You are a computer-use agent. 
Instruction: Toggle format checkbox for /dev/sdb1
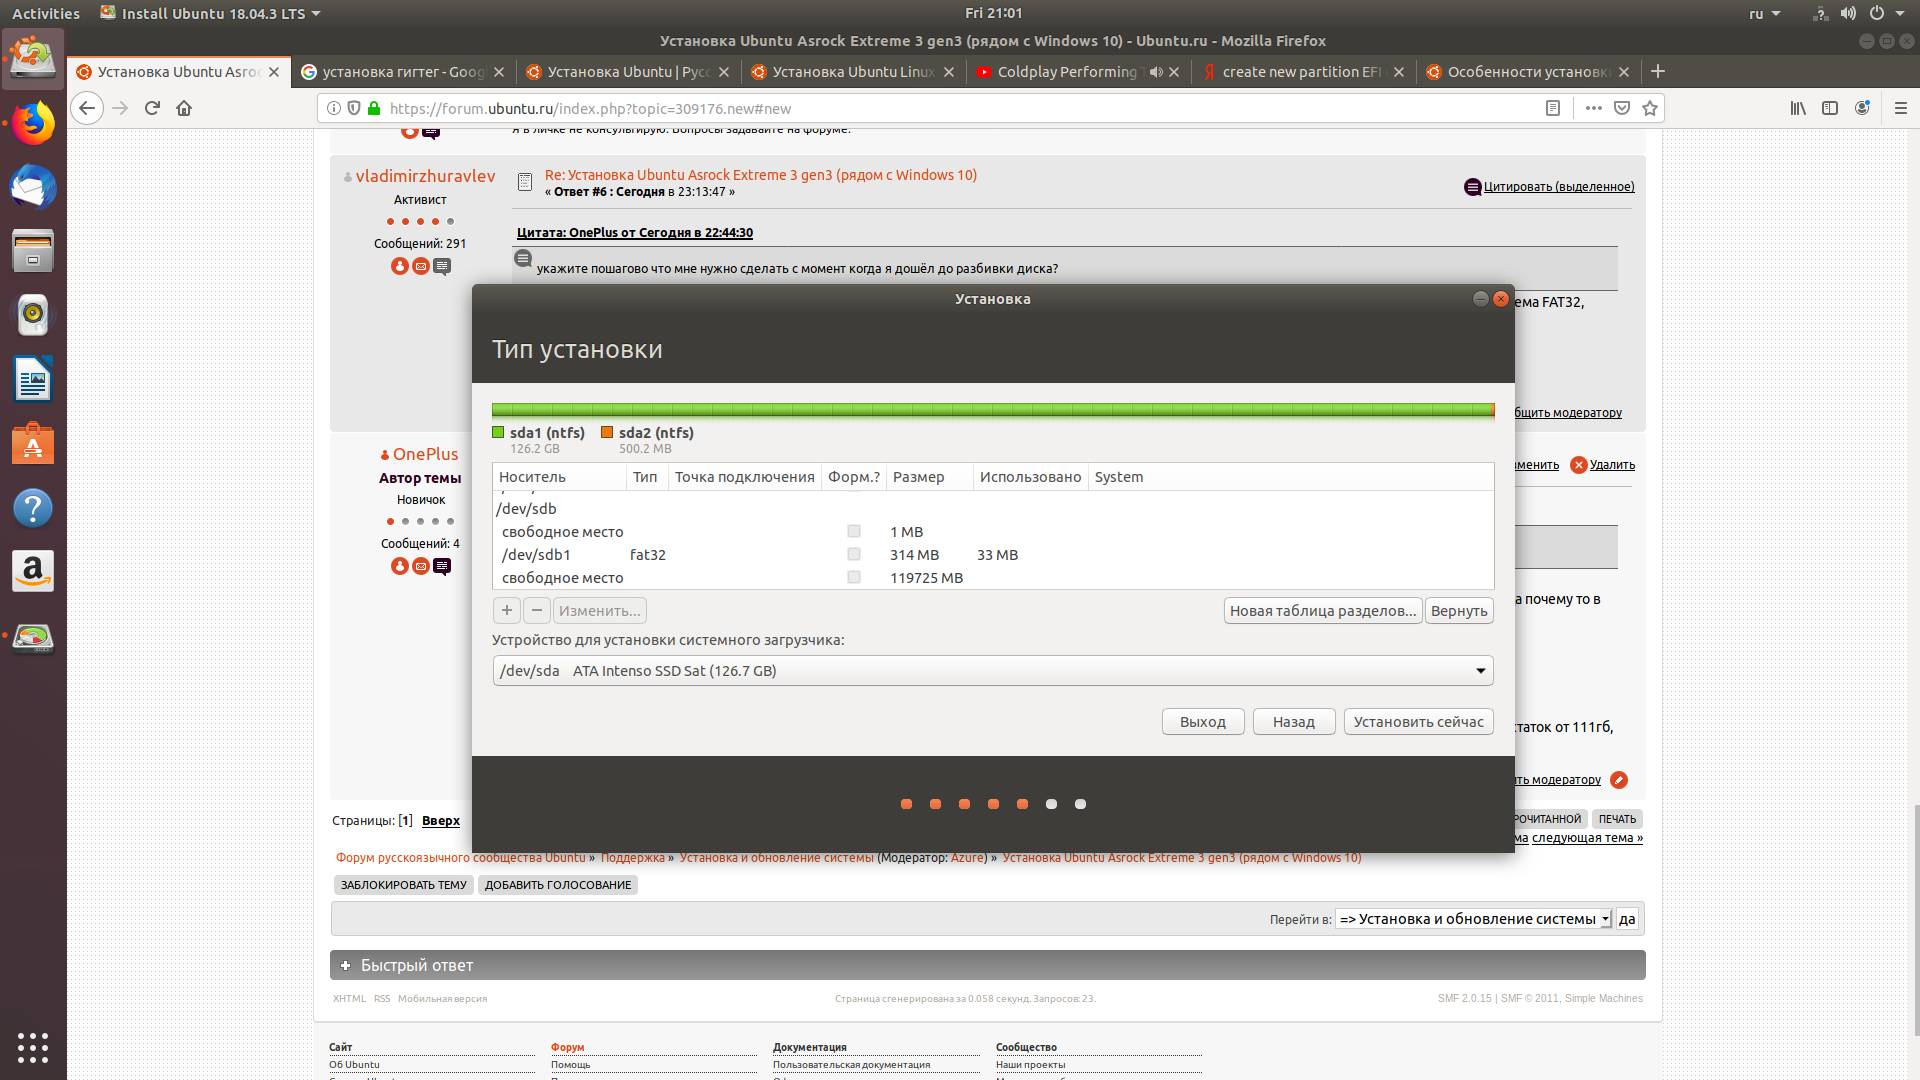854,554
